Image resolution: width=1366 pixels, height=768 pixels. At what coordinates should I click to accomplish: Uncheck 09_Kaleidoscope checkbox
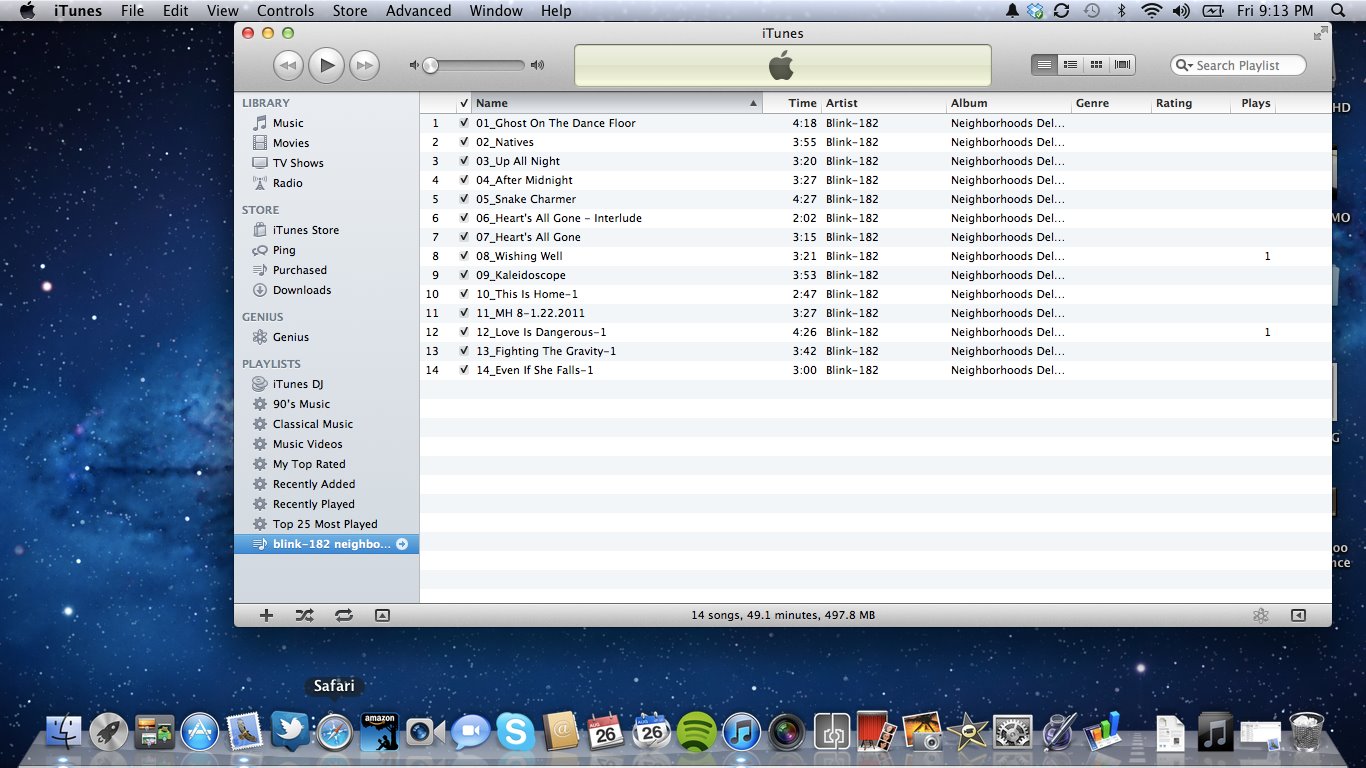tap(464, 275)
